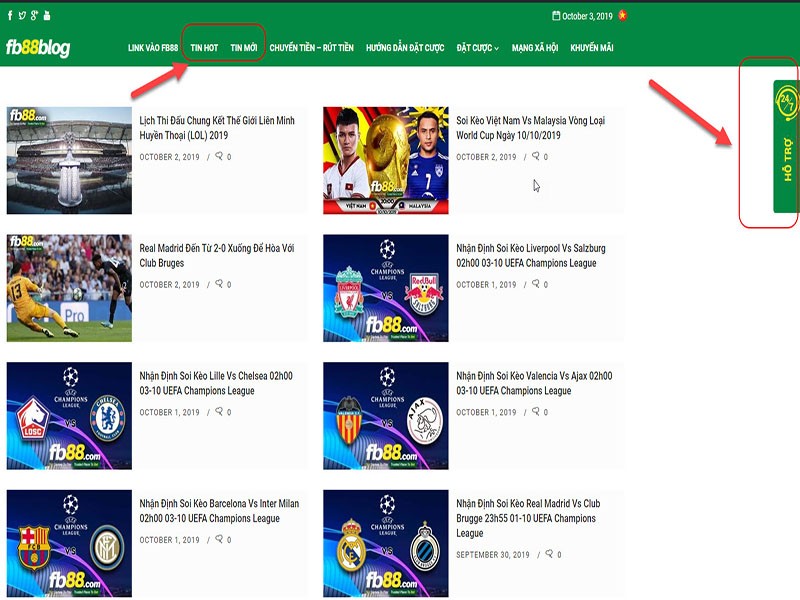Click date September 30, 2019 under Club Brugge post
This screenshot has height=600, width=800.
(x=493, y=555)
